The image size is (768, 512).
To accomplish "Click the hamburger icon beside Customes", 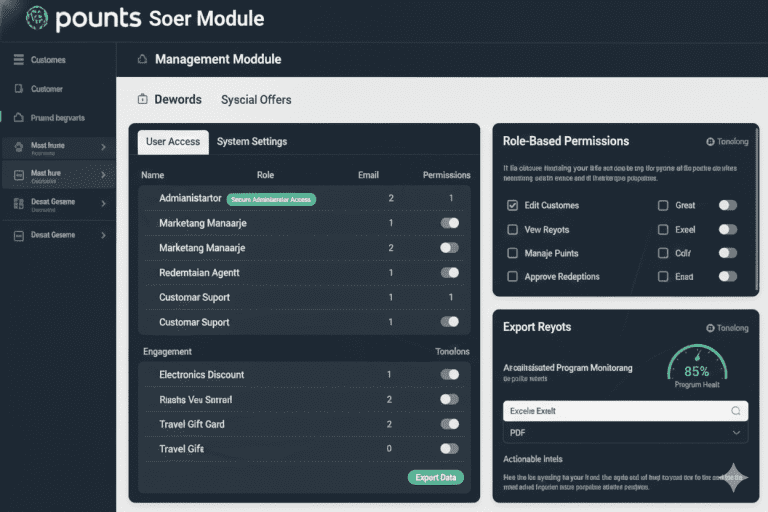I will click(18, 60).
